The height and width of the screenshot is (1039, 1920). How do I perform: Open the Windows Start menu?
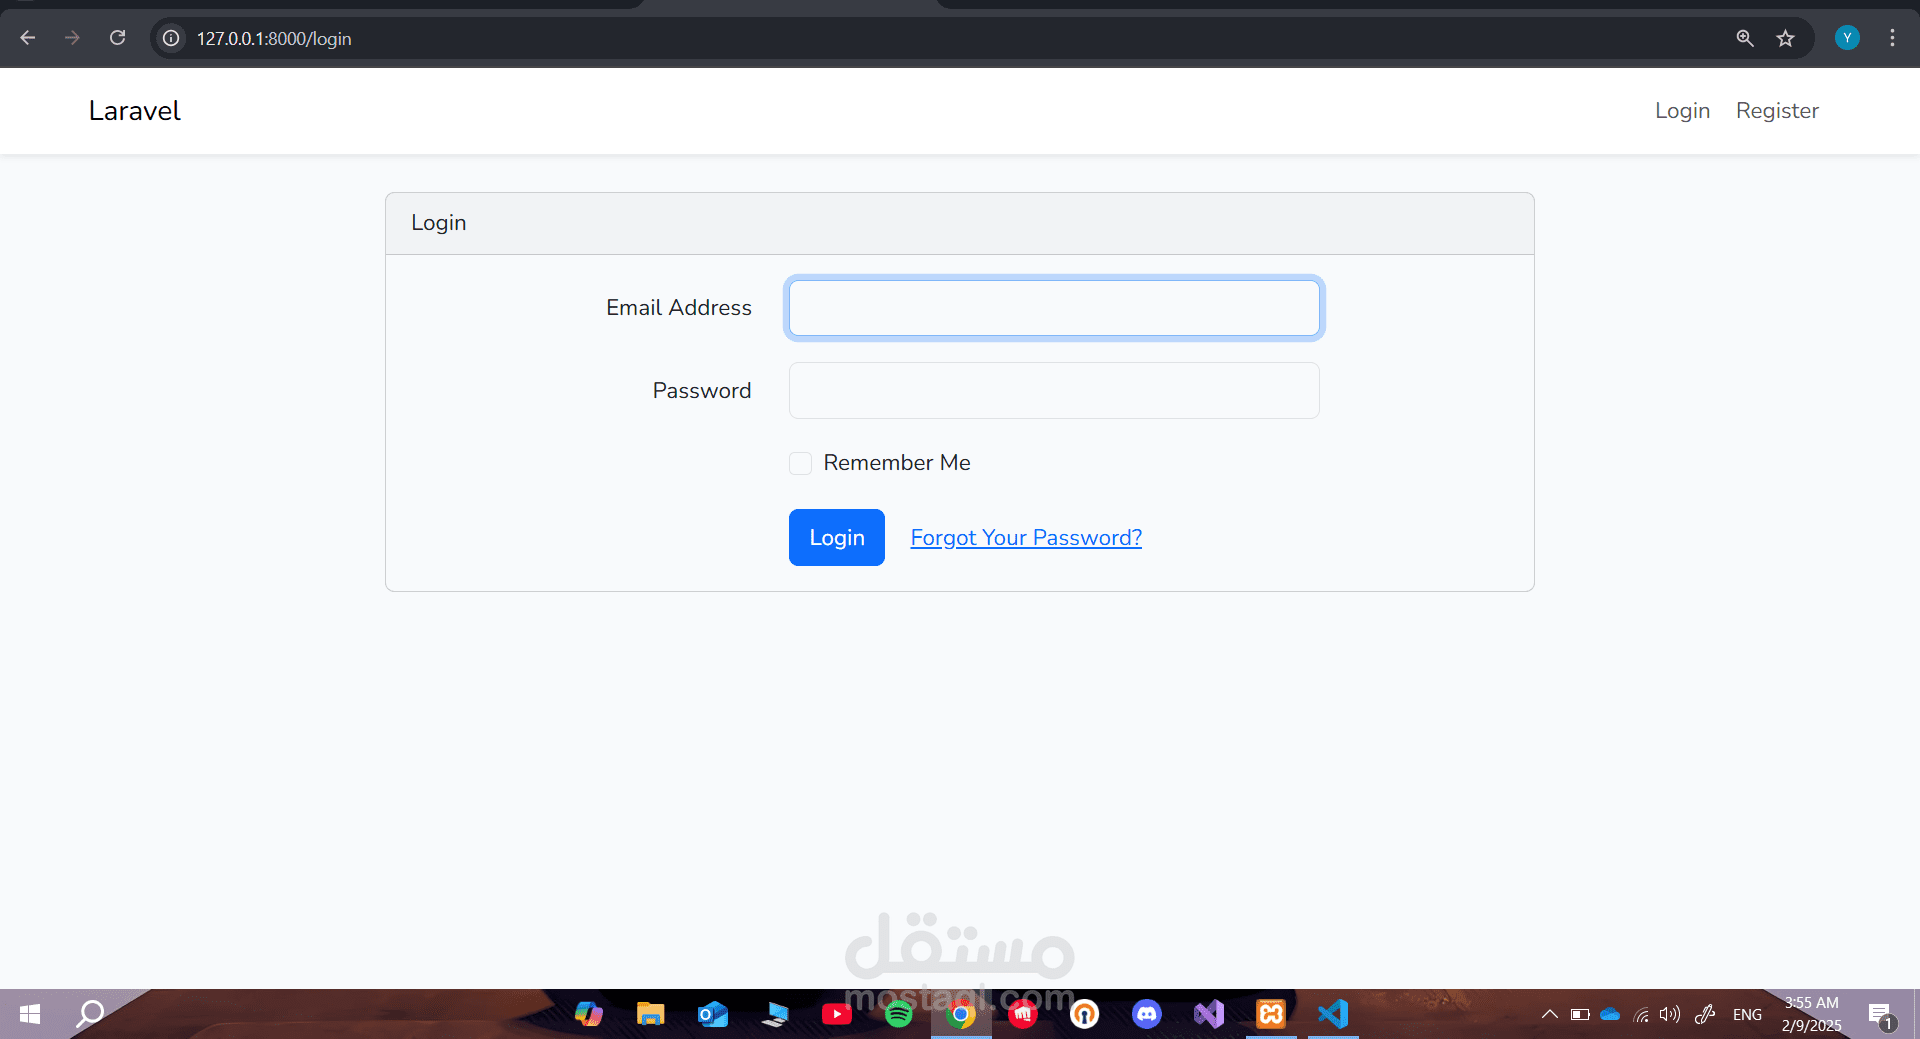[x=30, y=1014]
